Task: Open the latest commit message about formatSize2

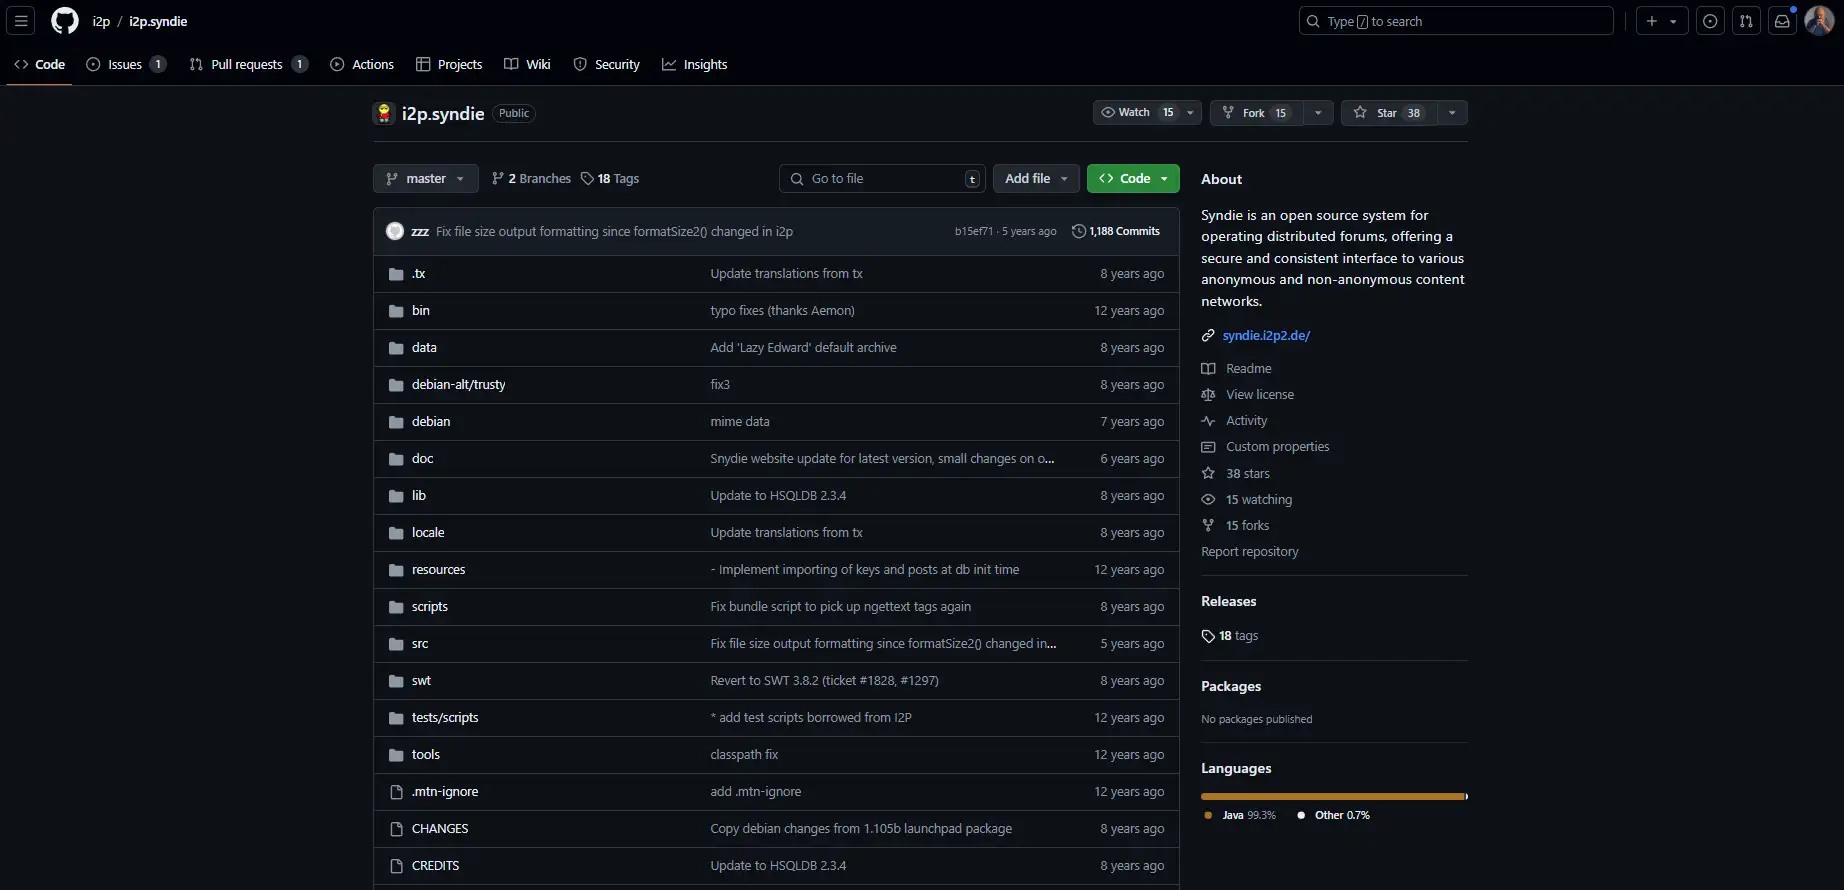Action: (614, 231)
